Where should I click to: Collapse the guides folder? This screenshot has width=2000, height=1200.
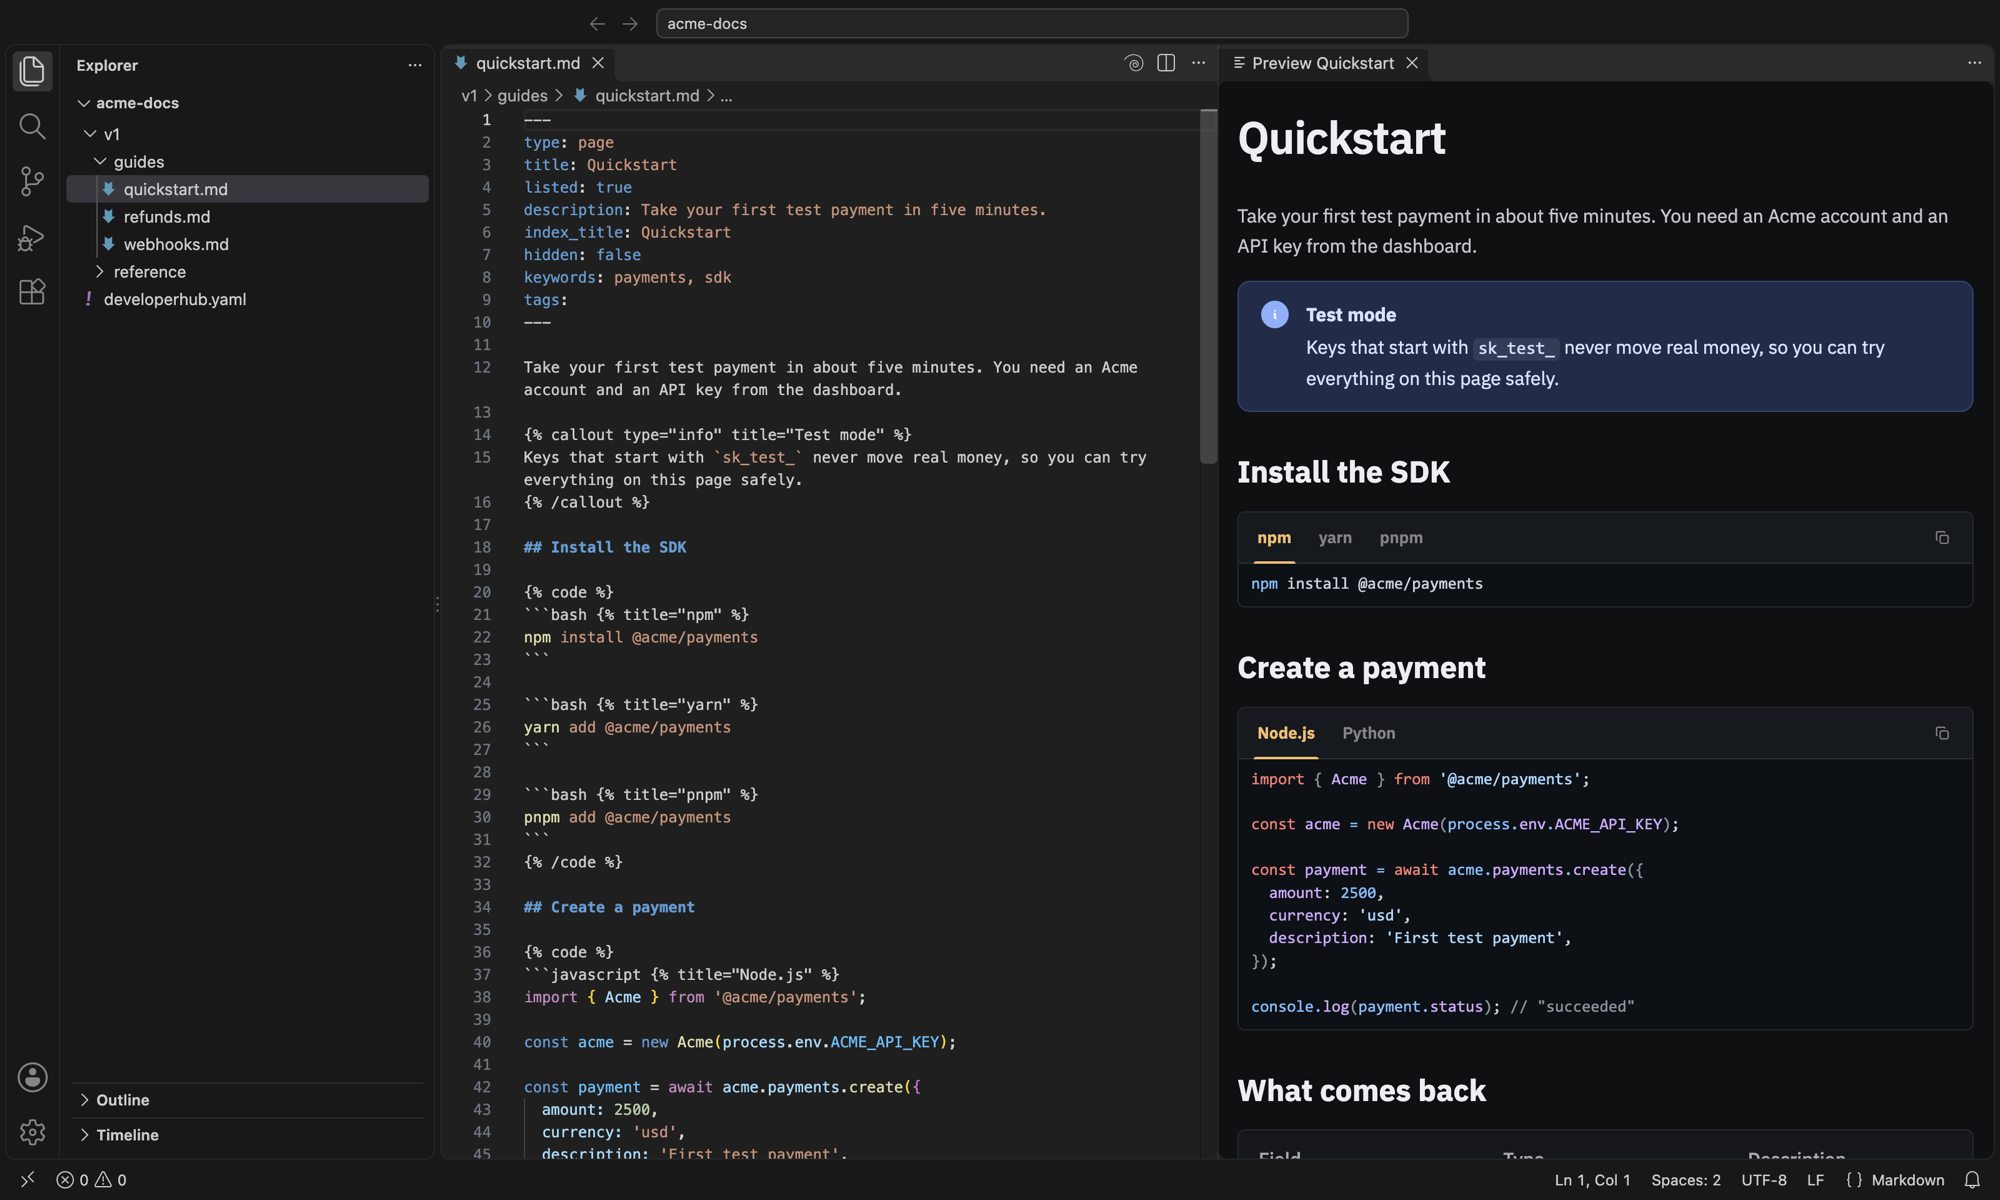tap(100, 162)
